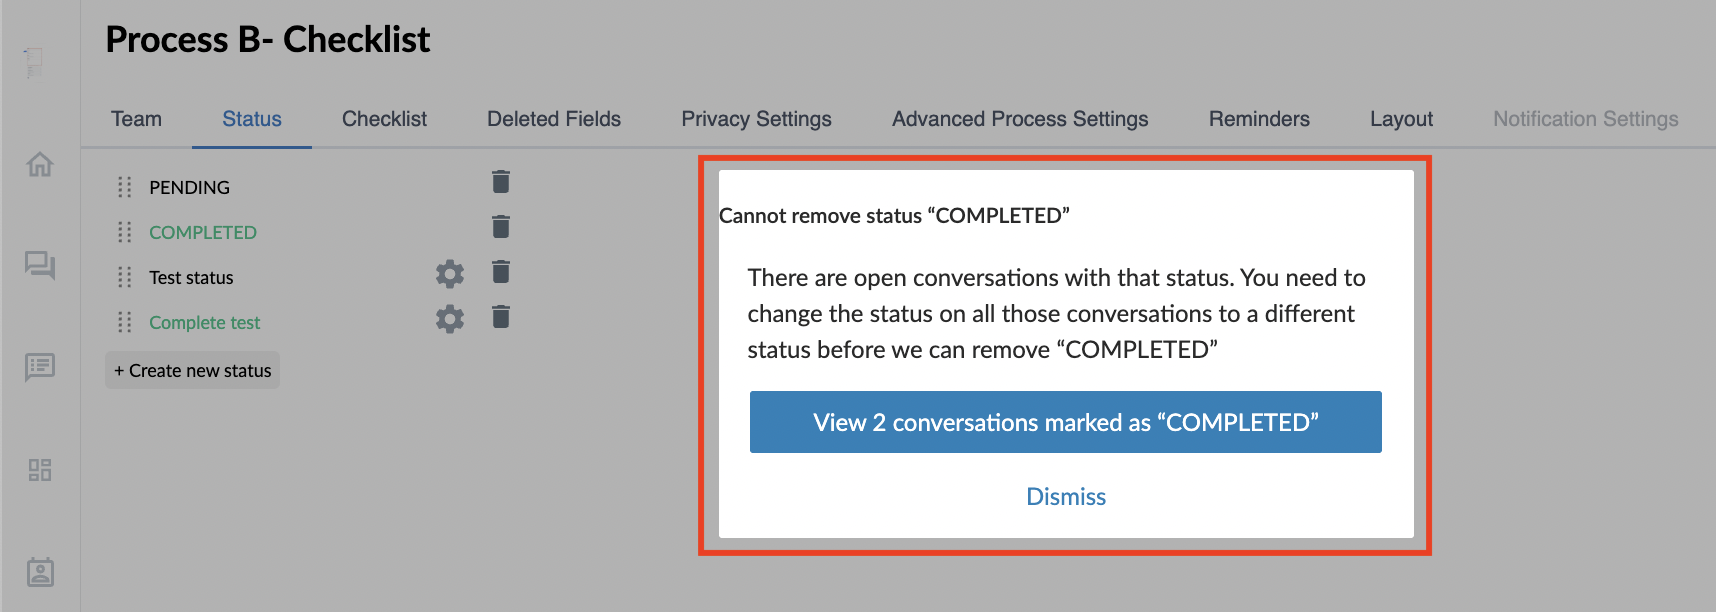Open settings gear for Test status
The height and width of the screenshot is (612, 1716).
[450, 274]
